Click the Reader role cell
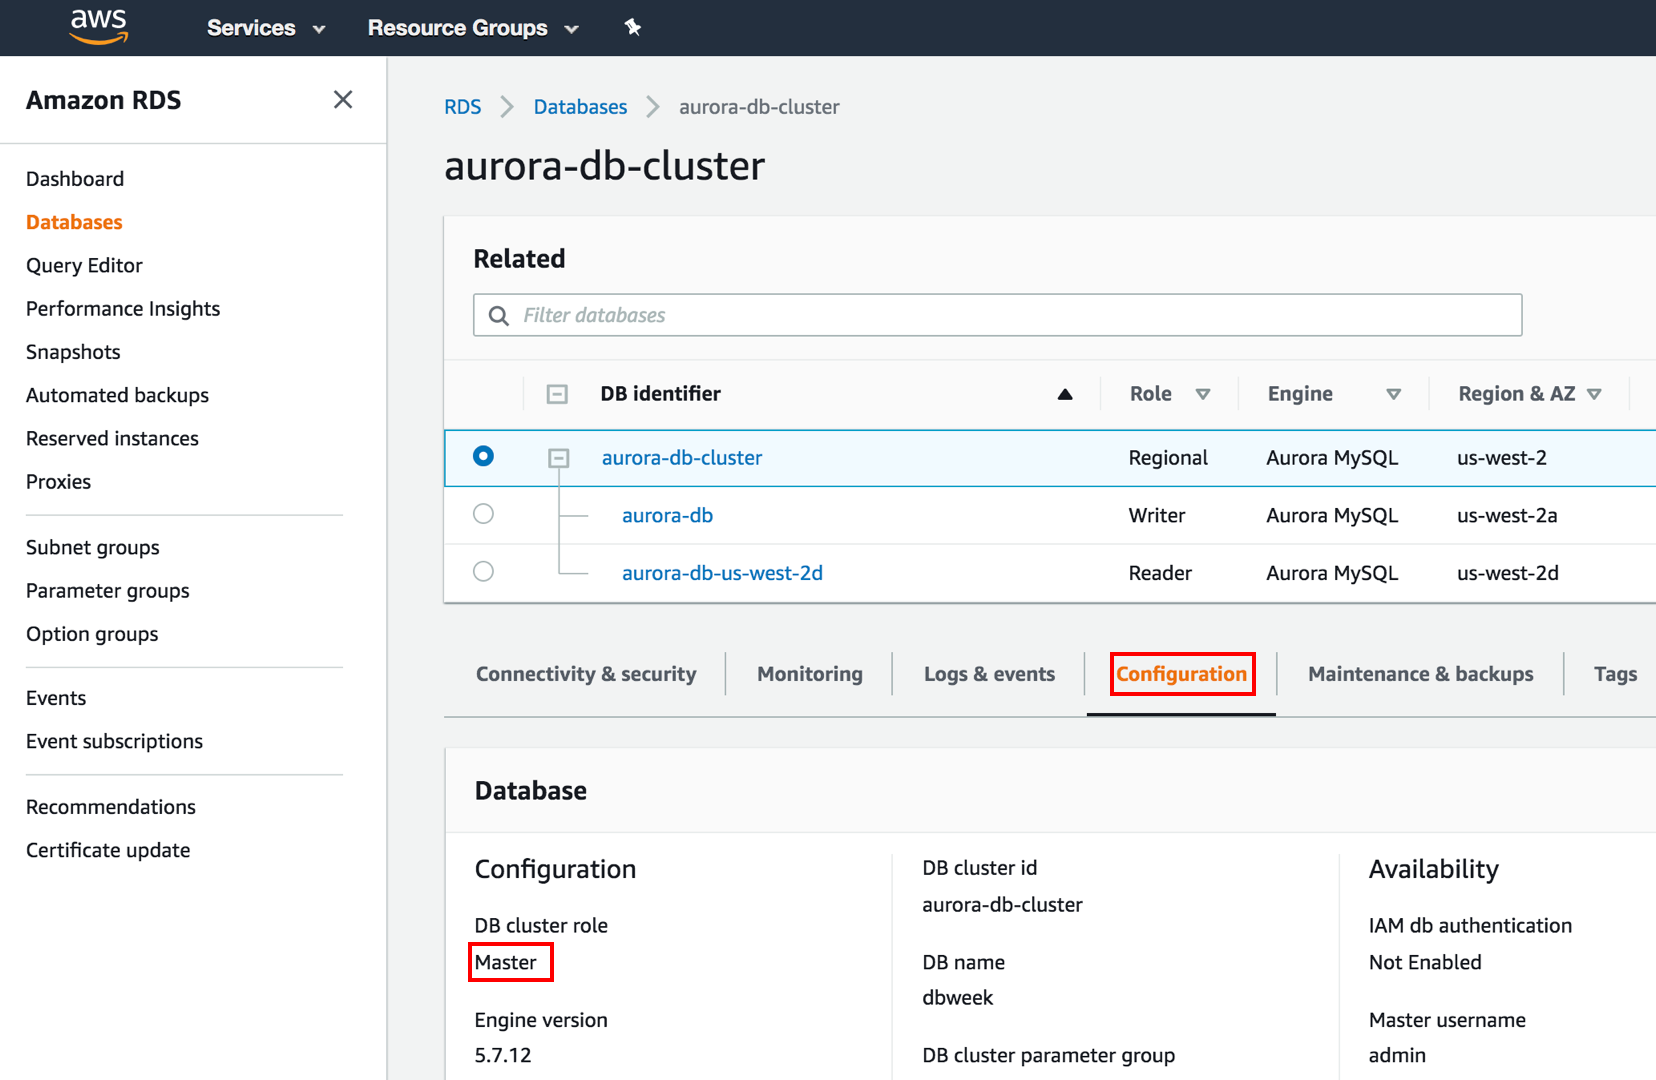Viewport: 1656px width, 1080px height. pos(1160,573)
